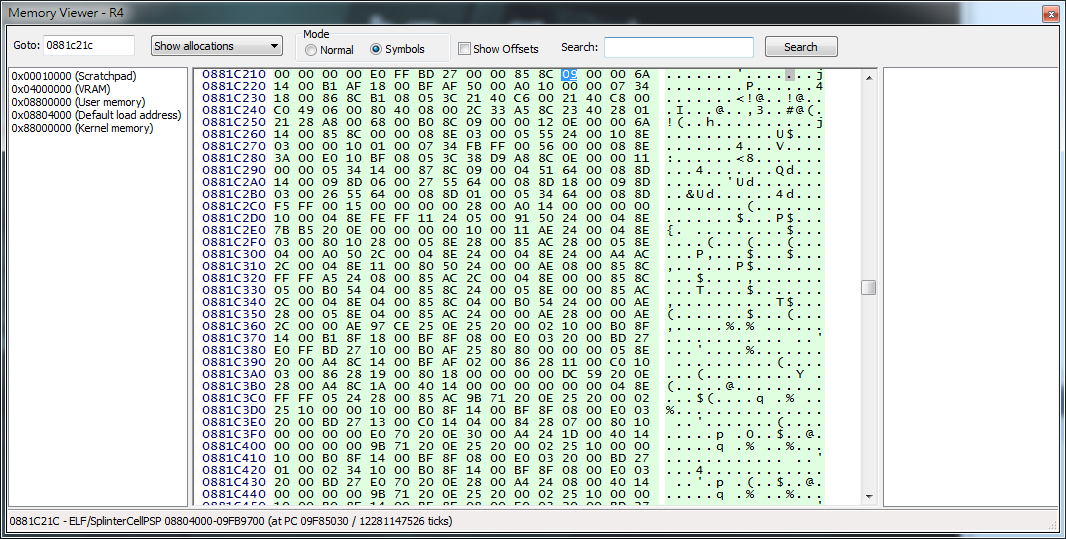Image resolution: width=1066 pixels, height=539 pixels.
Task: Click address label 0881C2C0
Action: 234,206
